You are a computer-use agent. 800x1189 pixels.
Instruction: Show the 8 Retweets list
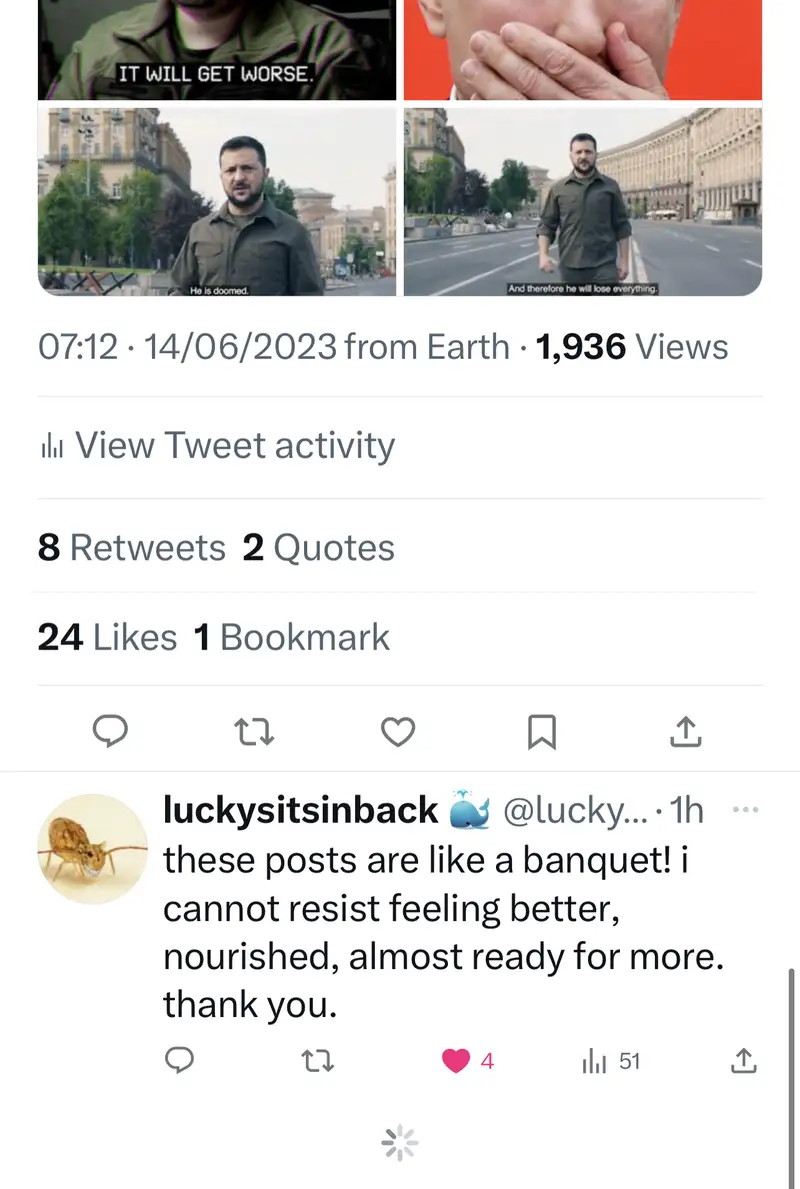[x=132, y=548]
